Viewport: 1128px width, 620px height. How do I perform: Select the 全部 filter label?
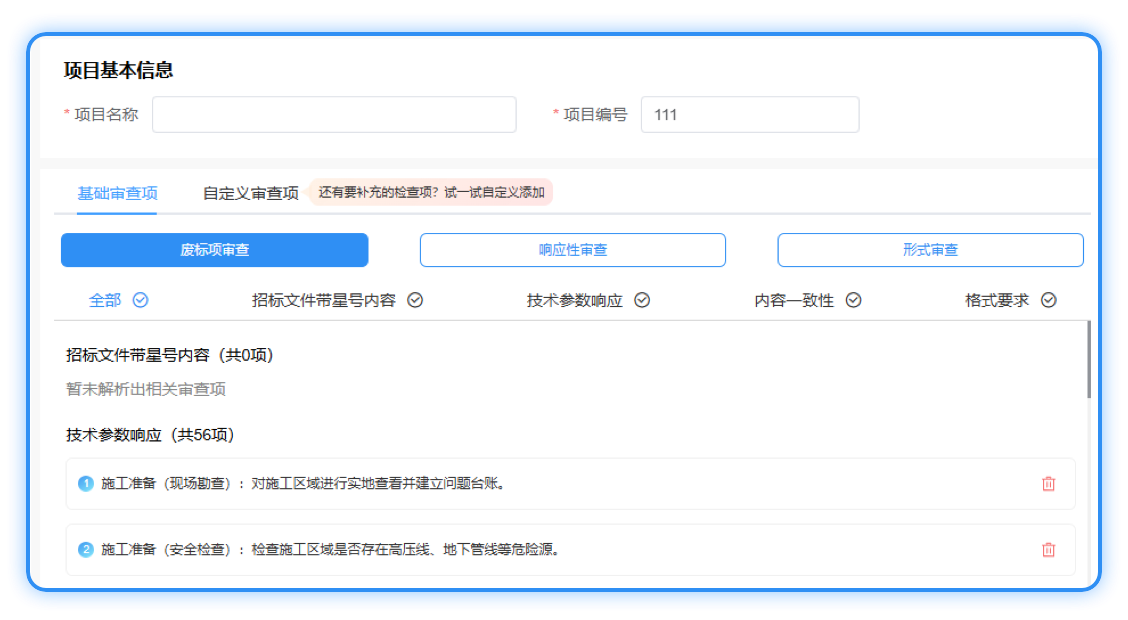tap(105, 300)
